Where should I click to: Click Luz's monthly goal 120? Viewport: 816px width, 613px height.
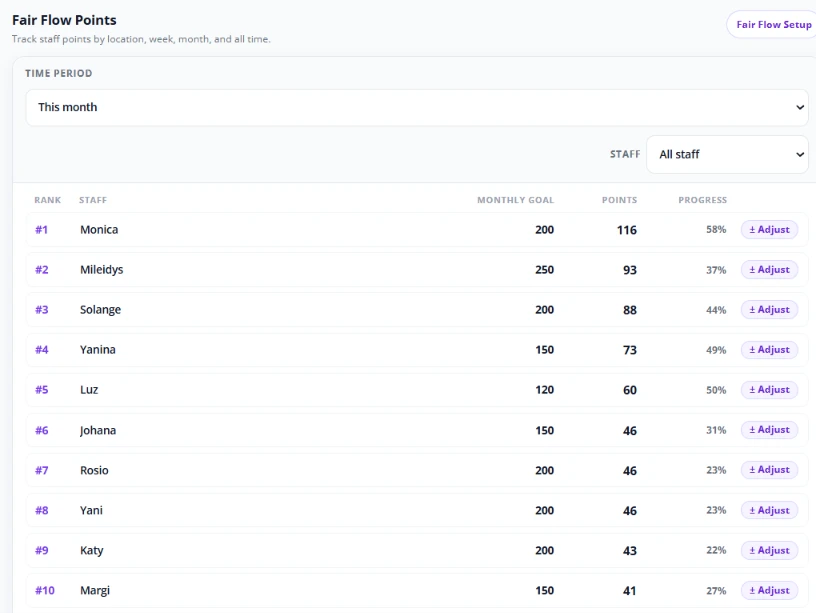544,390
